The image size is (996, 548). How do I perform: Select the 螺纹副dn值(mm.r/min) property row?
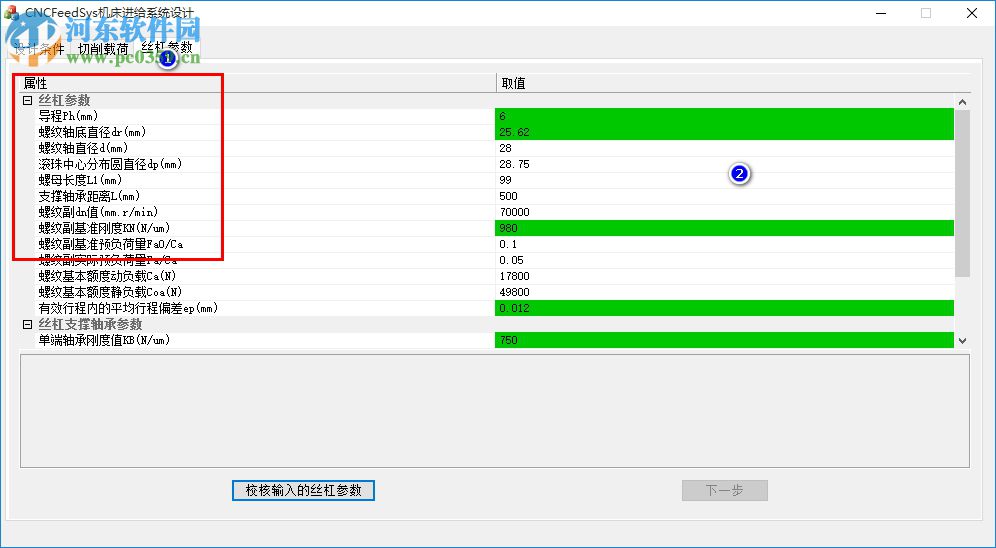click(x=266, y=212)
